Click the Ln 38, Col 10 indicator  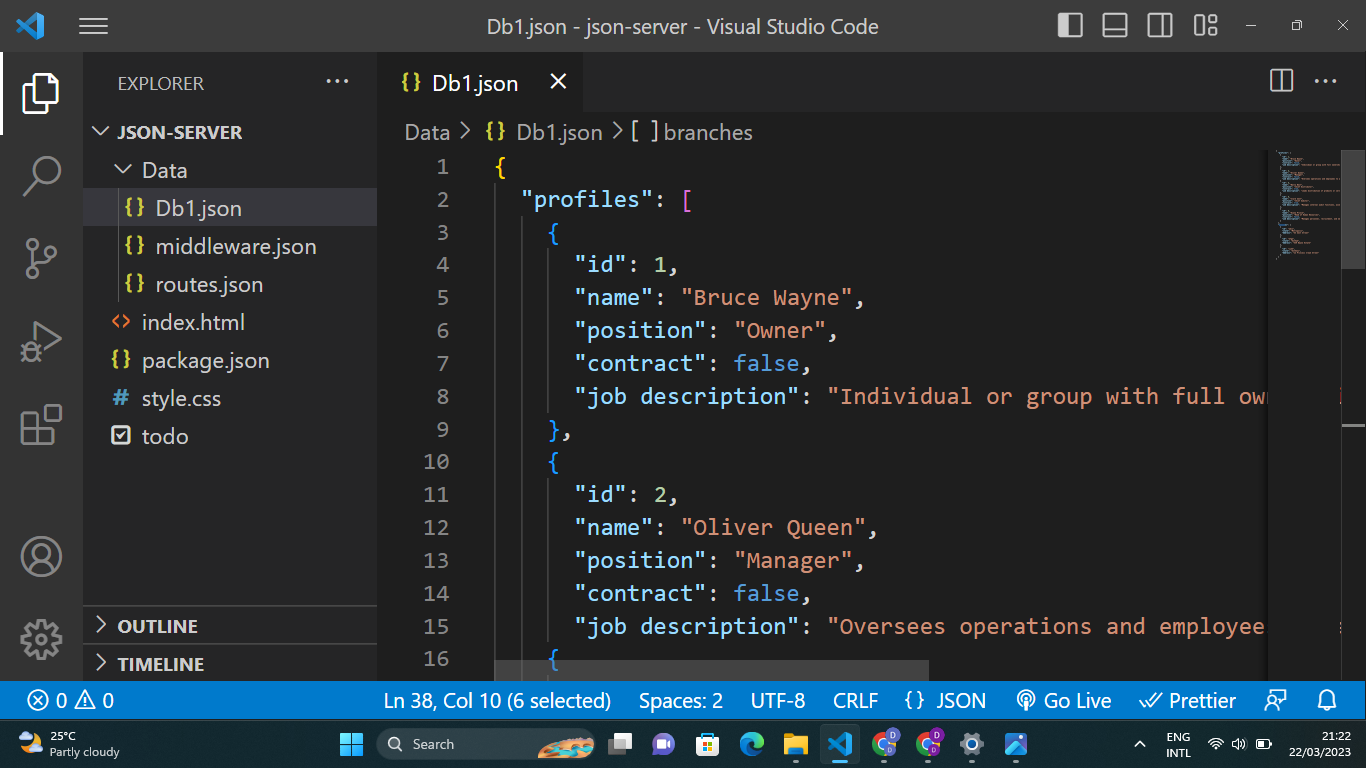click(x=497, y=700)
